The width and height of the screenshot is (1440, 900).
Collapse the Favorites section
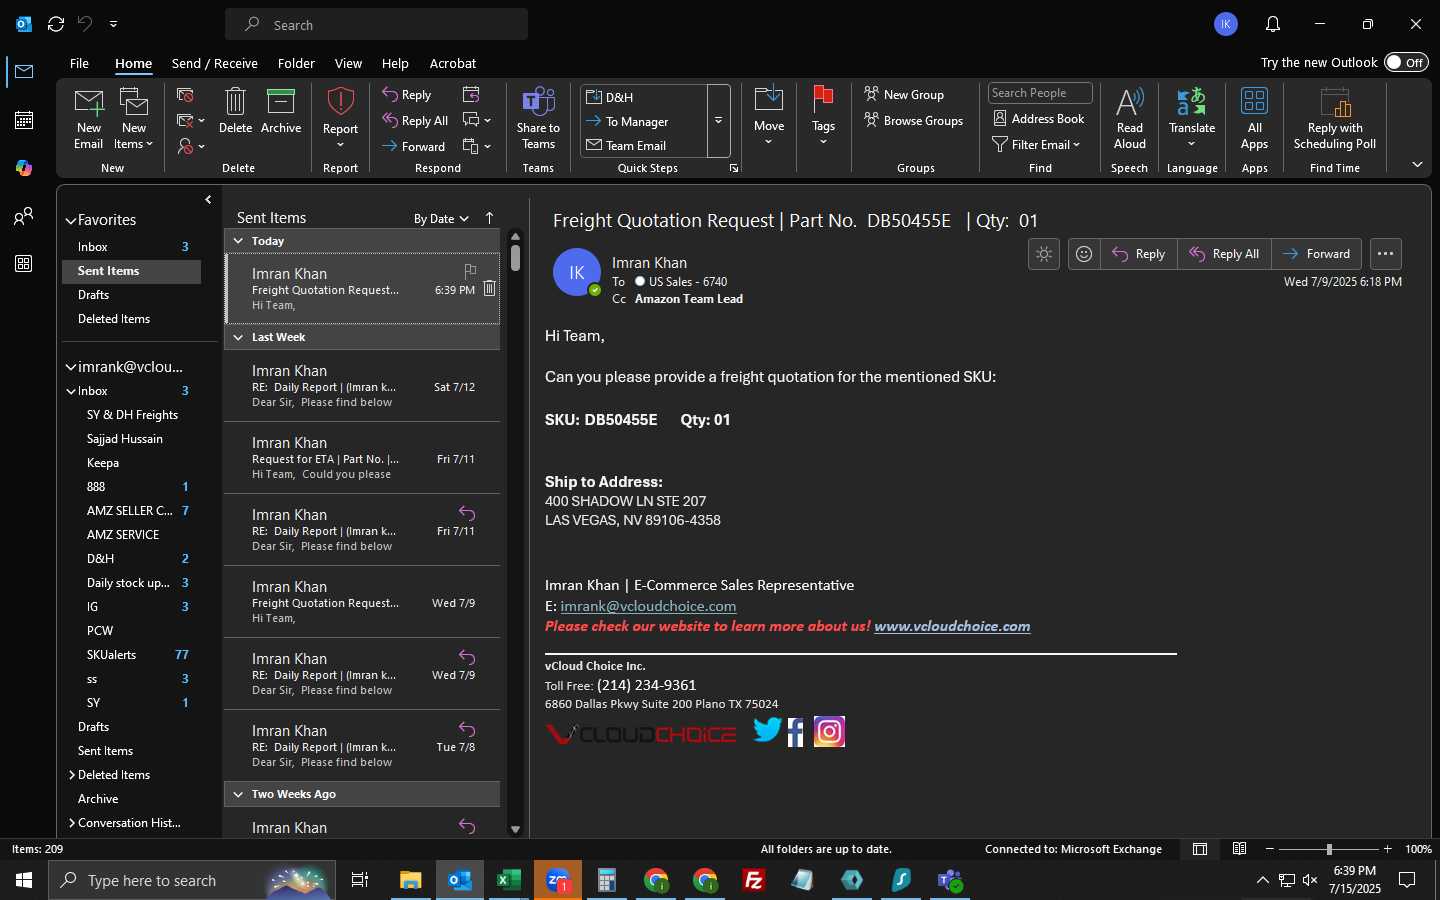pyautogui.click(x=71, y=220)
